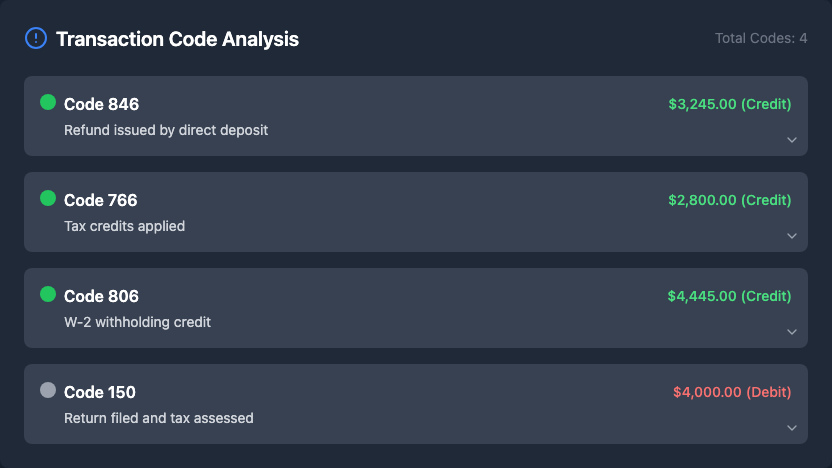Click the green status dot for Code 806
The image size is (832, 468).
point(48,294)
